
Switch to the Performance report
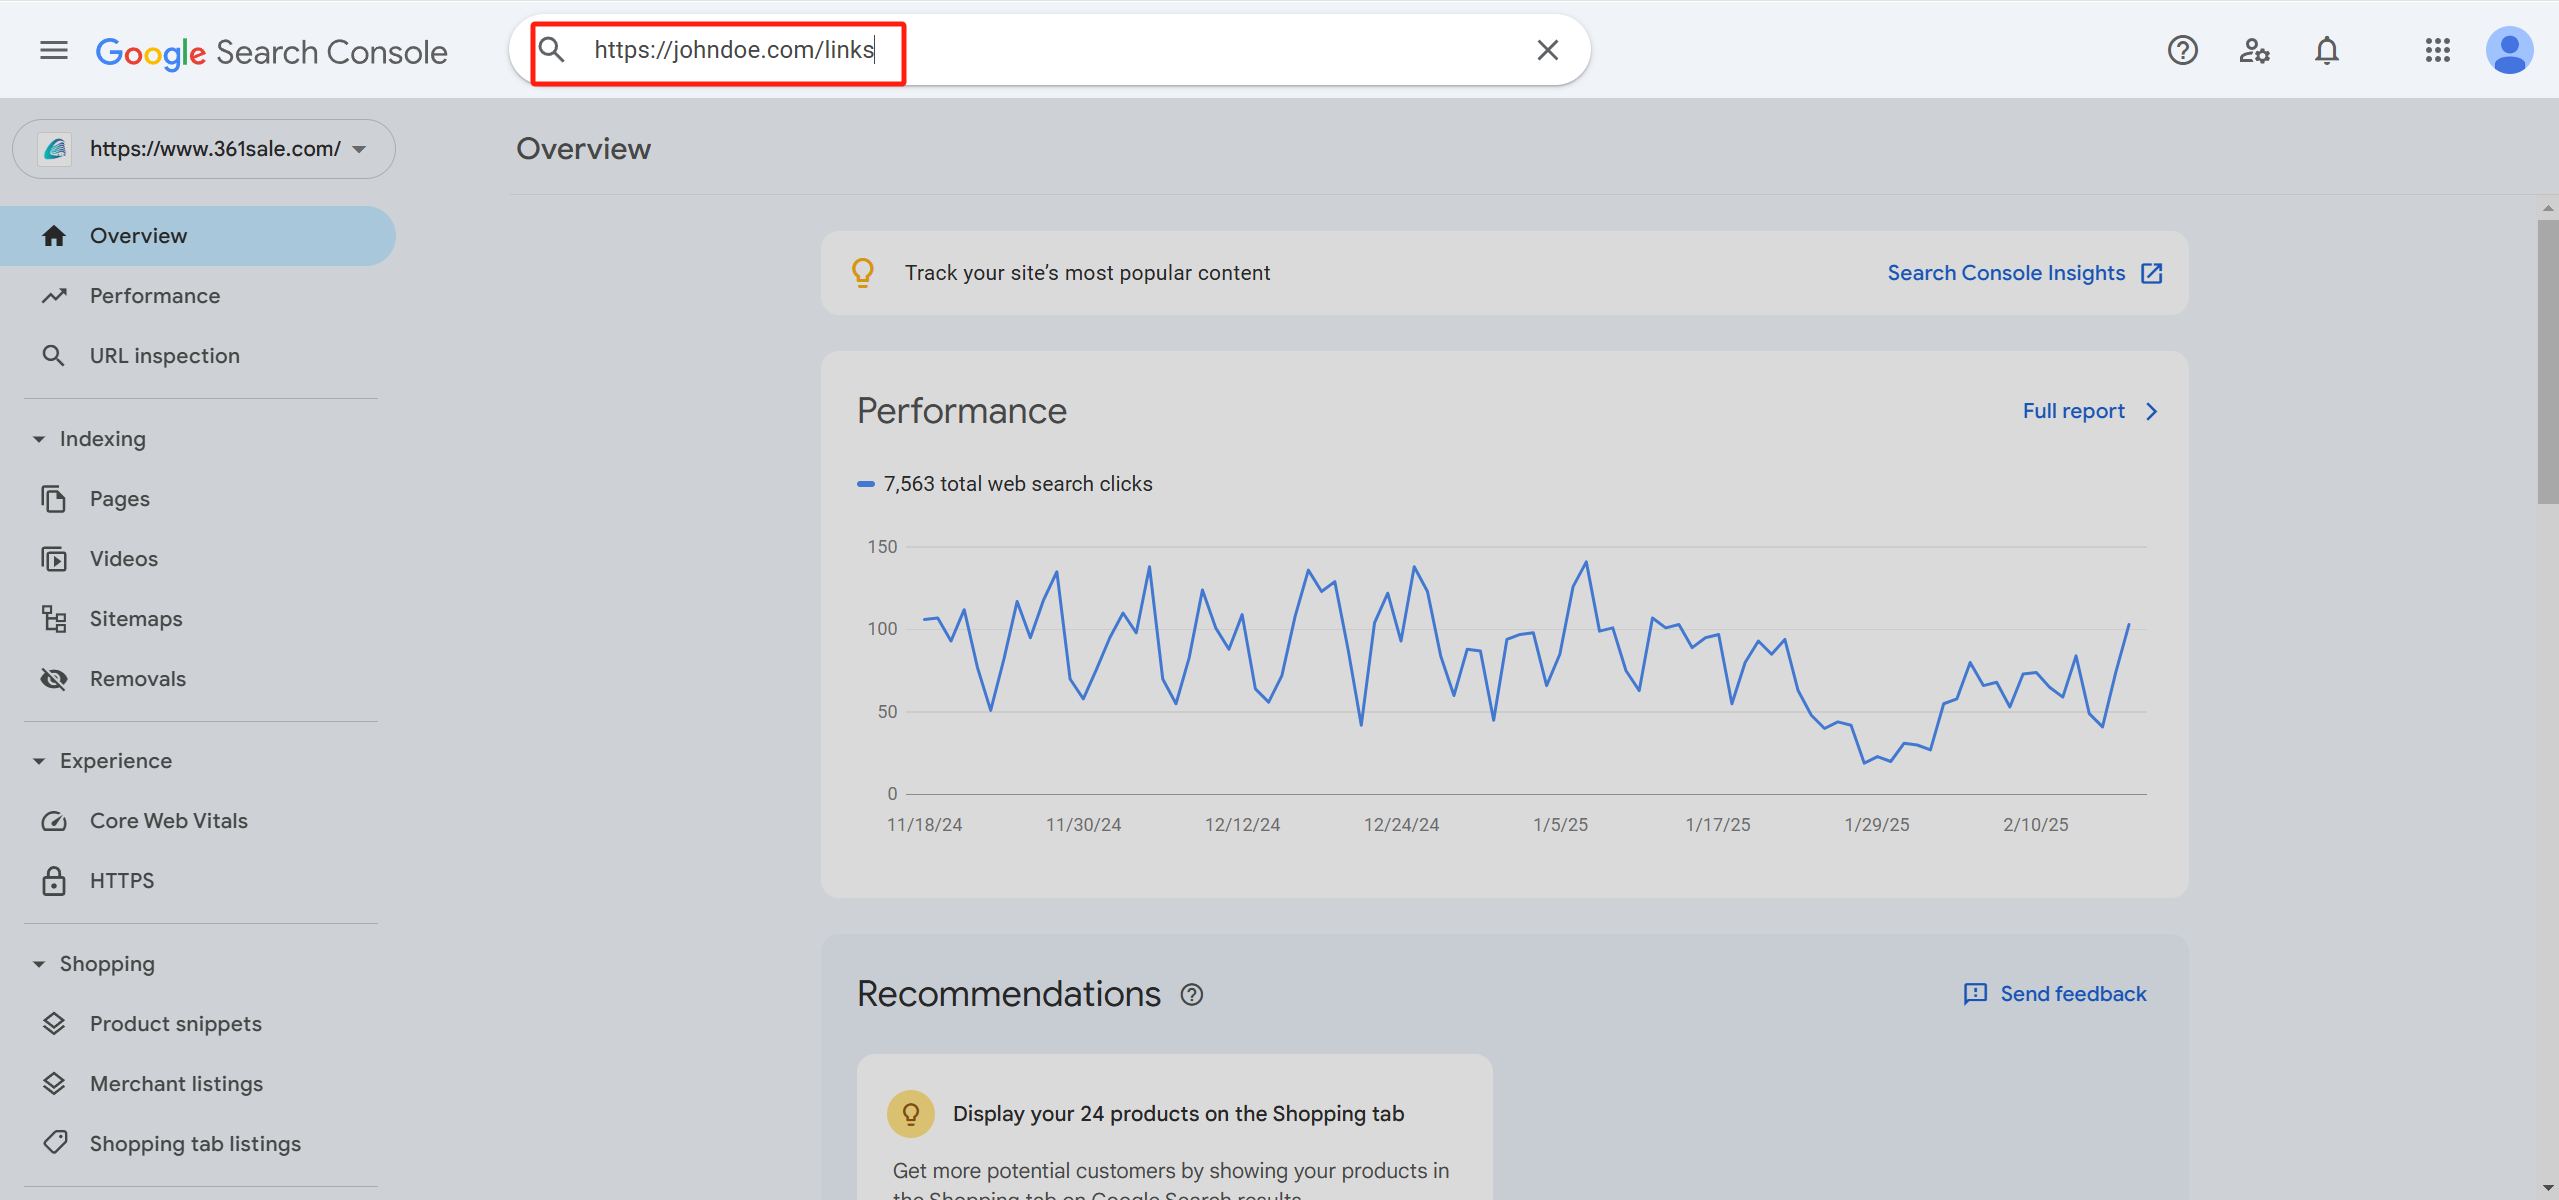coord(154,295)
